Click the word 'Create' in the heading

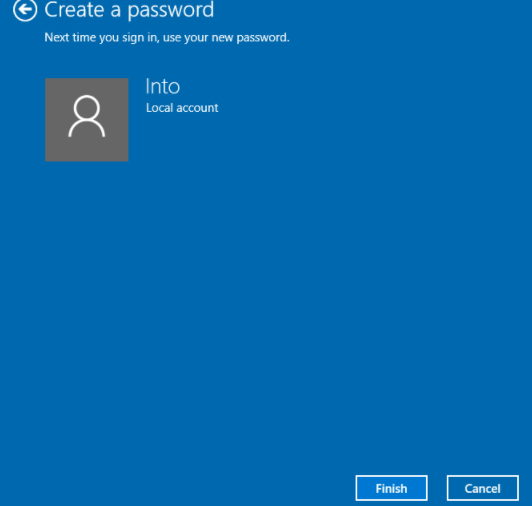click(74, 10)
